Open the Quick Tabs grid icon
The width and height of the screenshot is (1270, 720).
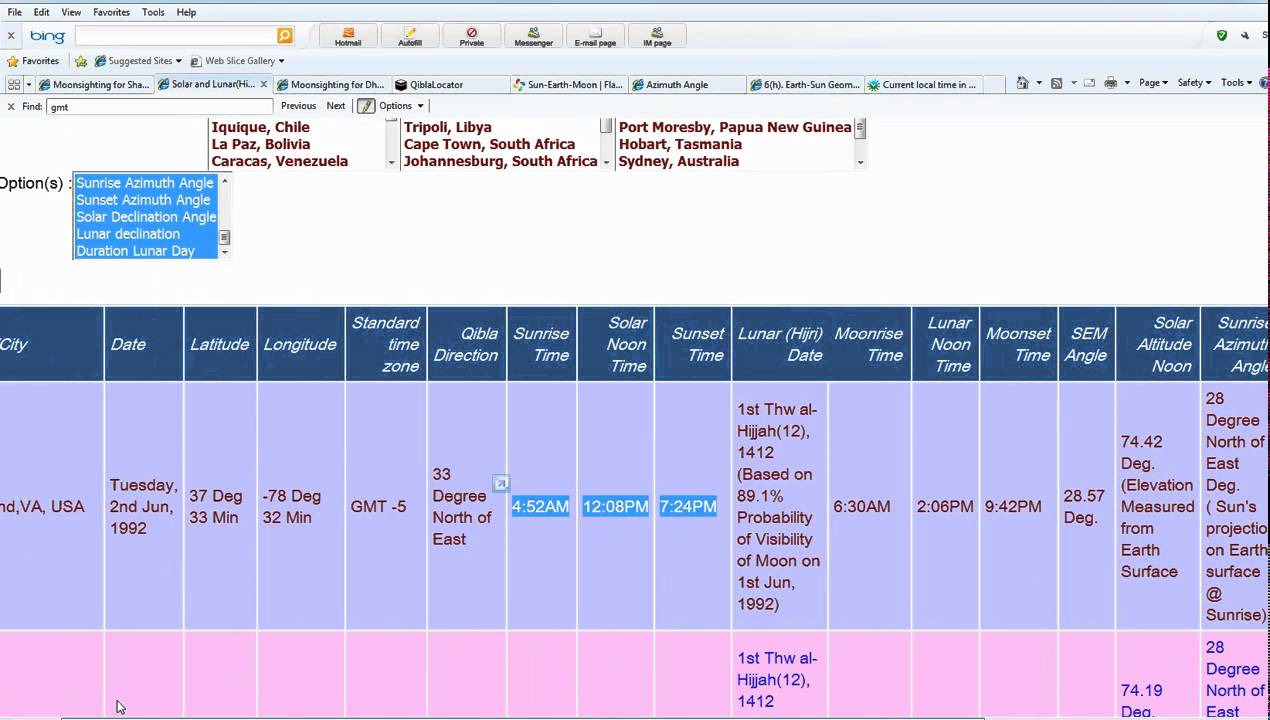point(14,85)
